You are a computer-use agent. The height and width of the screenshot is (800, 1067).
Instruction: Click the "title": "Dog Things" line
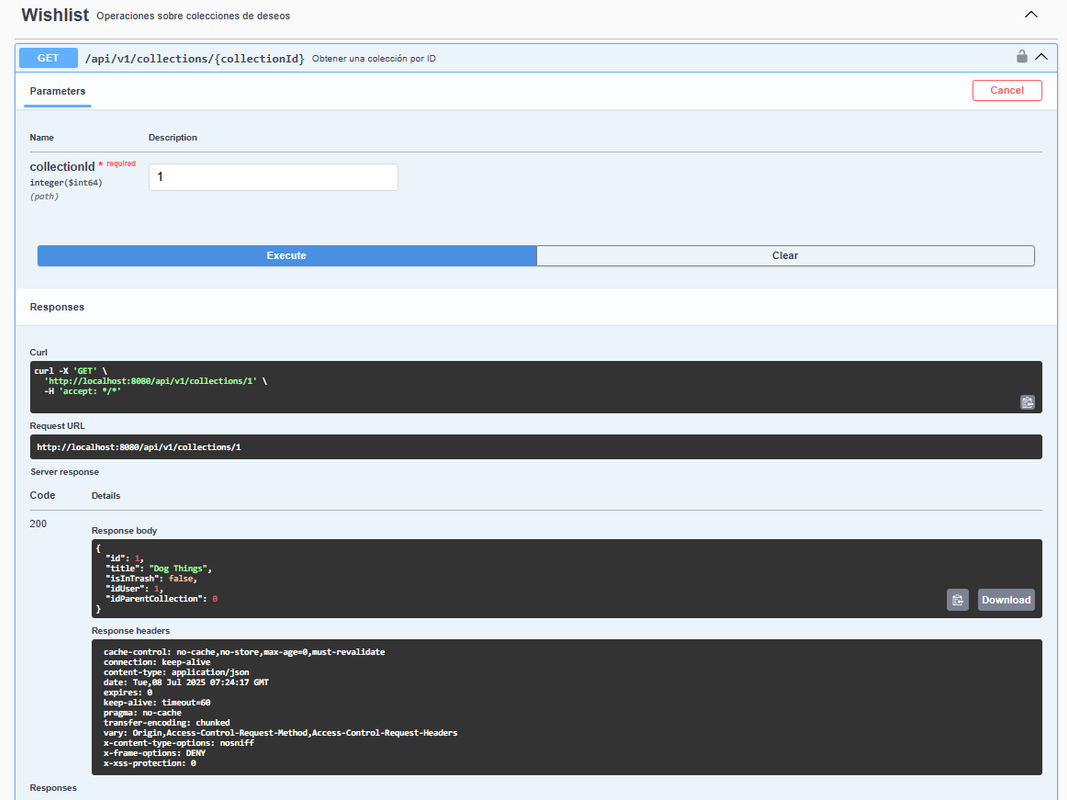(x=159, y=569)
